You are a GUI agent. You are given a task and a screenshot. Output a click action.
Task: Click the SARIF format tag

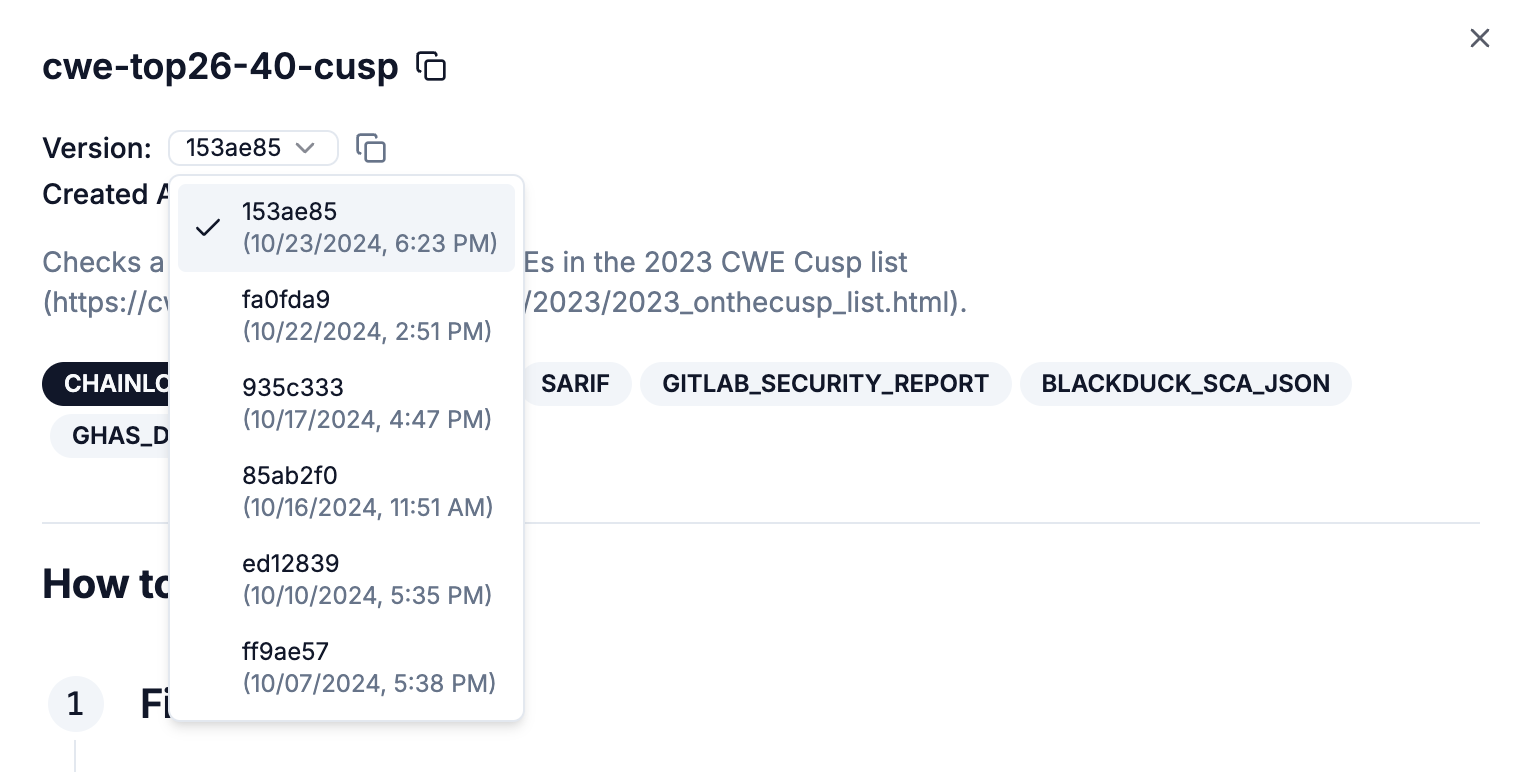(575, 384)
